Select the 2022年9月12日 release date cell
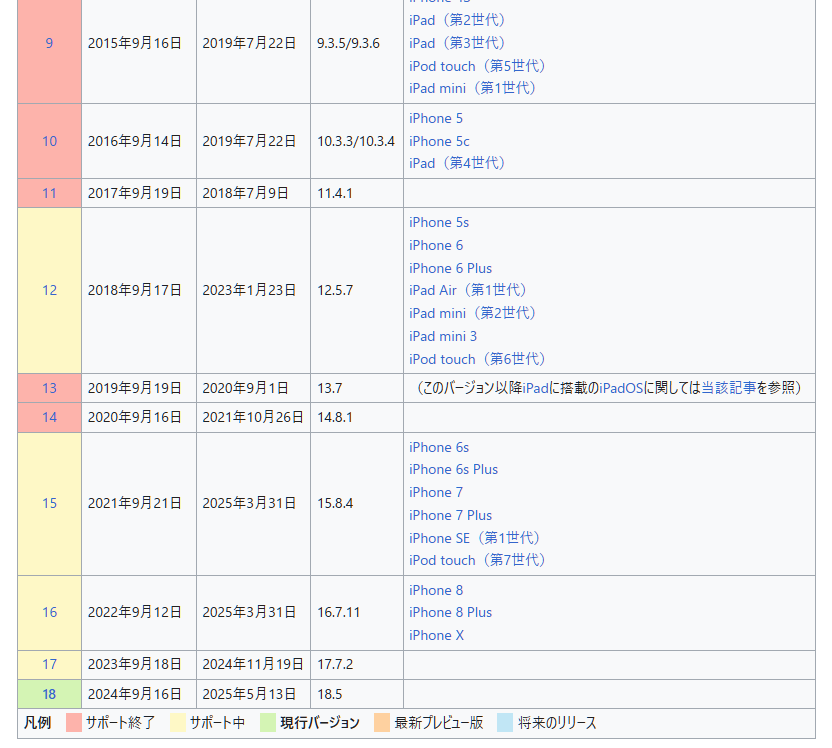 tap(138, 613)
